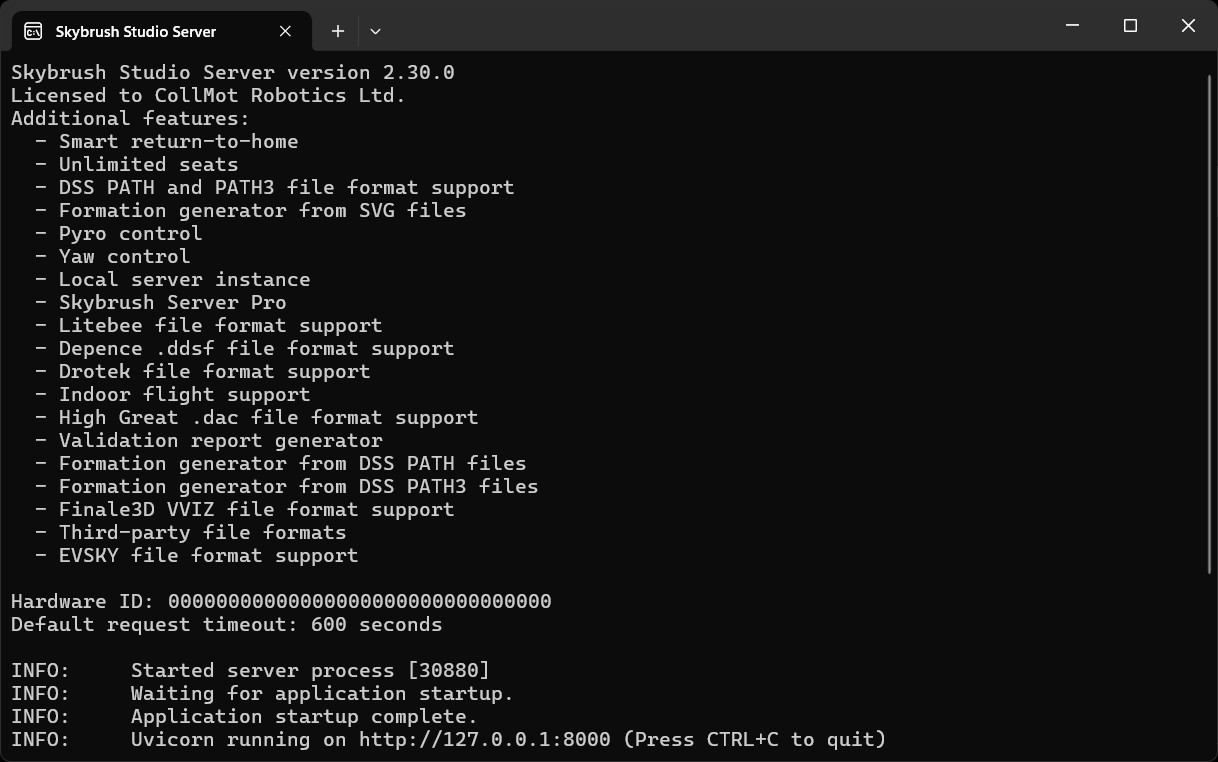
Task: Click the terminal icon on the Skybrush tab
Action: click(x=33, y=31)
